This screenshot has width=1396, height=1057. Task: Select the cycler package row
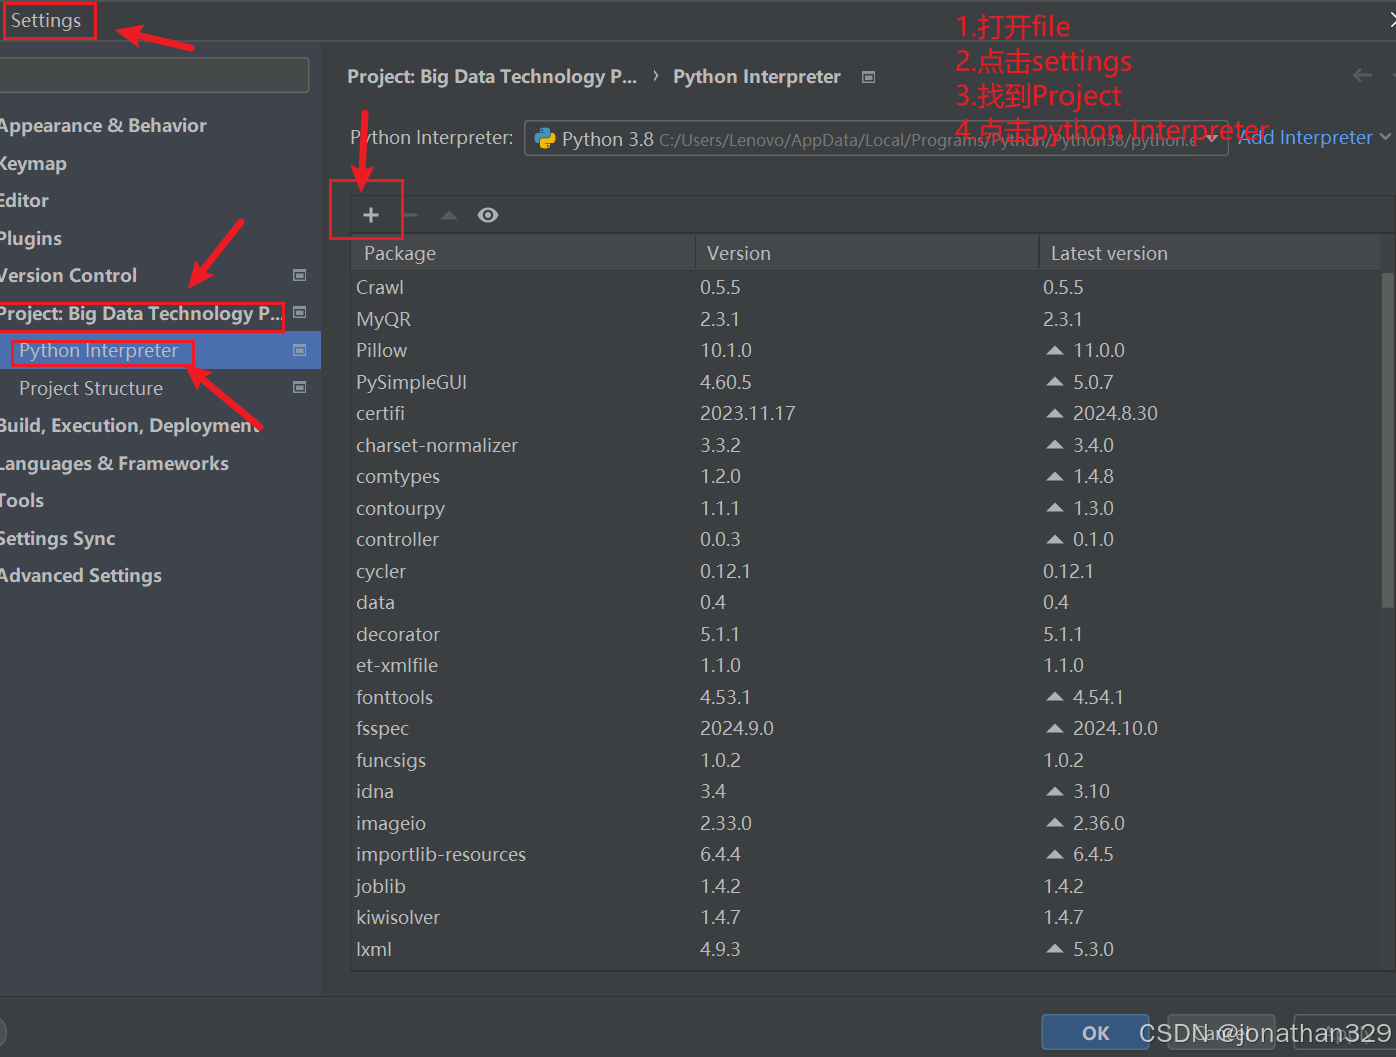pos(866,571)
